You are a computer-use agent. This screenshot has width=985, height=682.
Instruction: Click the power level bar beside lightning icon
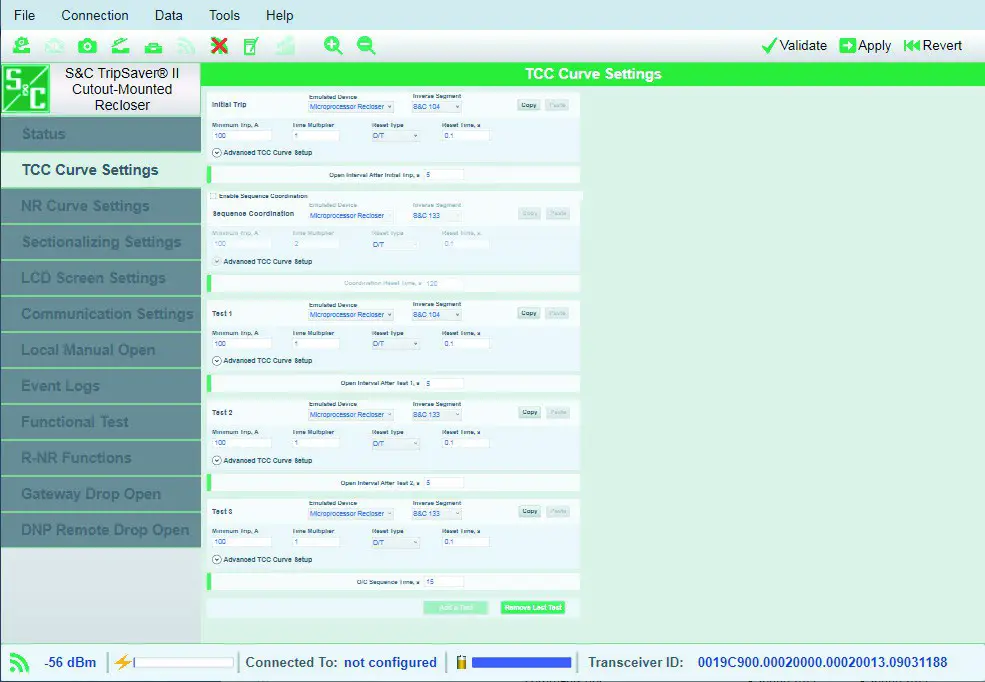click(x=183, y=662)
